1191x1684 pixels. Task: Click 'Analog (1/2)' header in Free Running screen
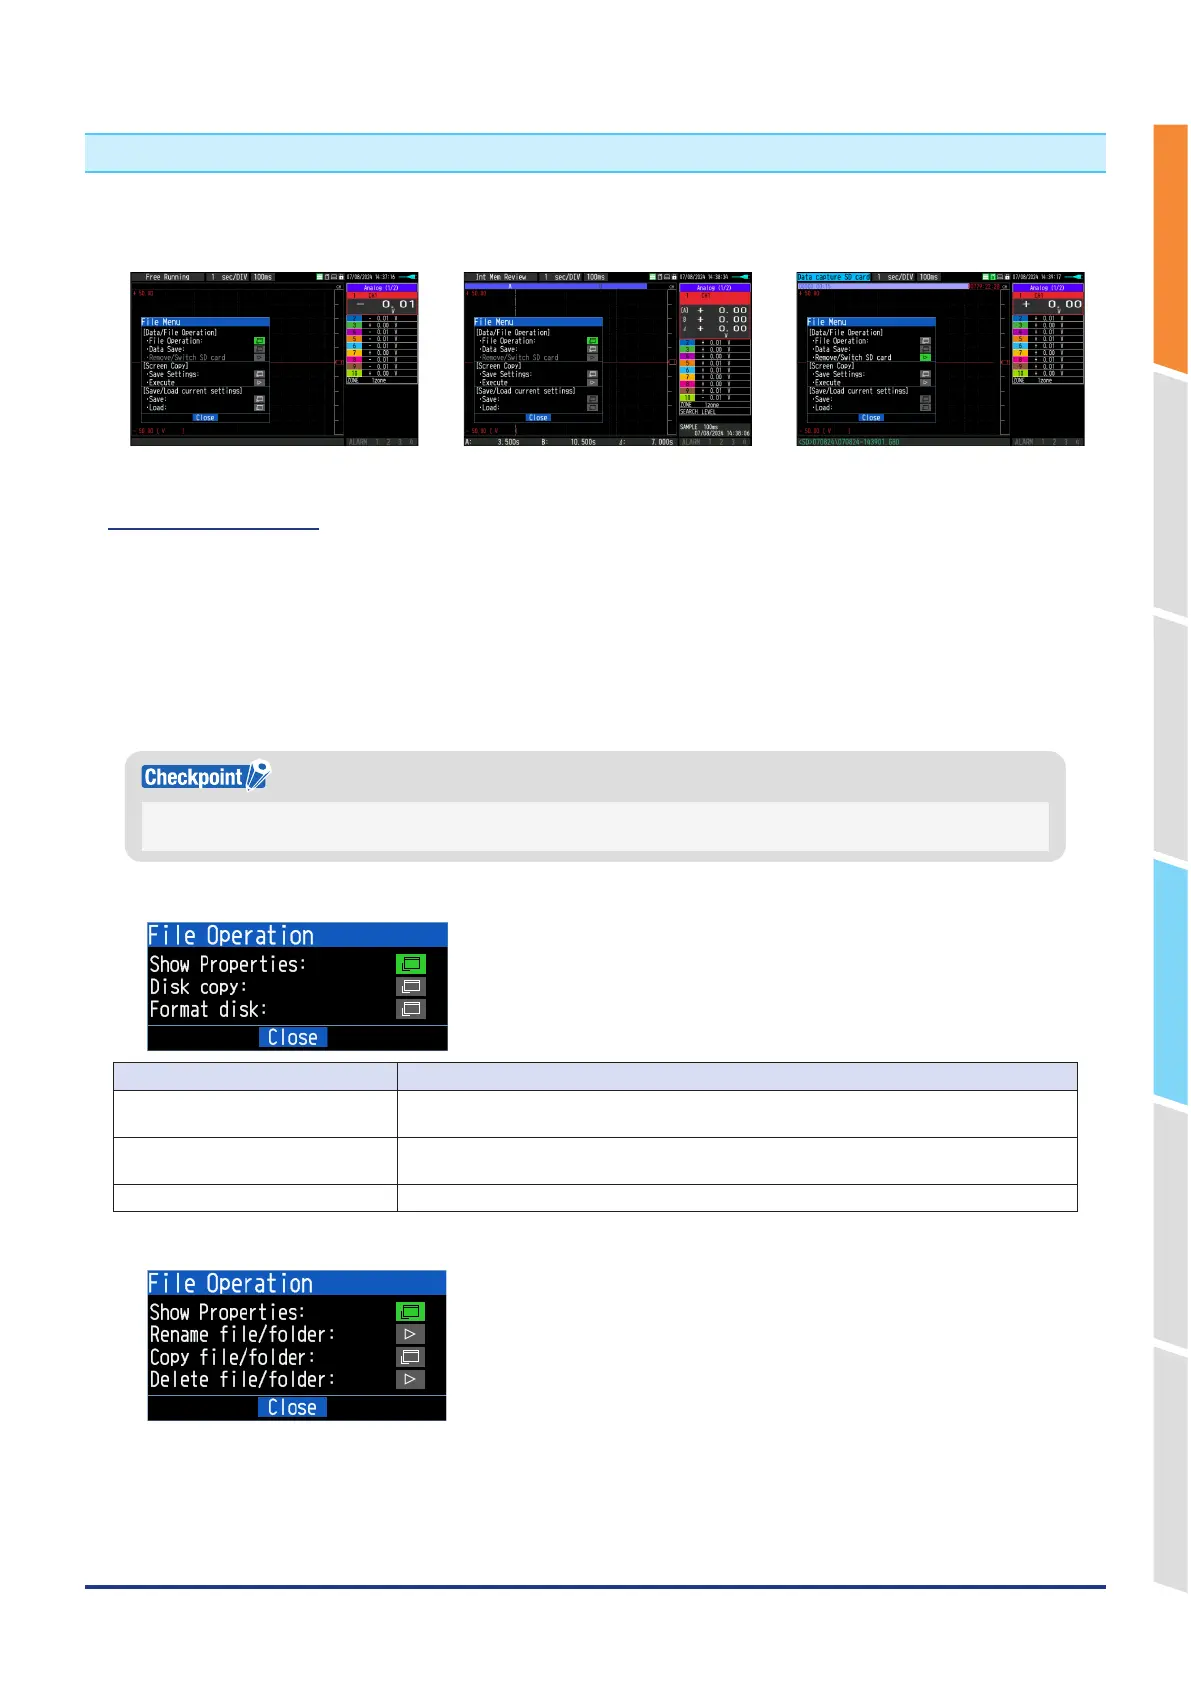(x=382, y=288)
